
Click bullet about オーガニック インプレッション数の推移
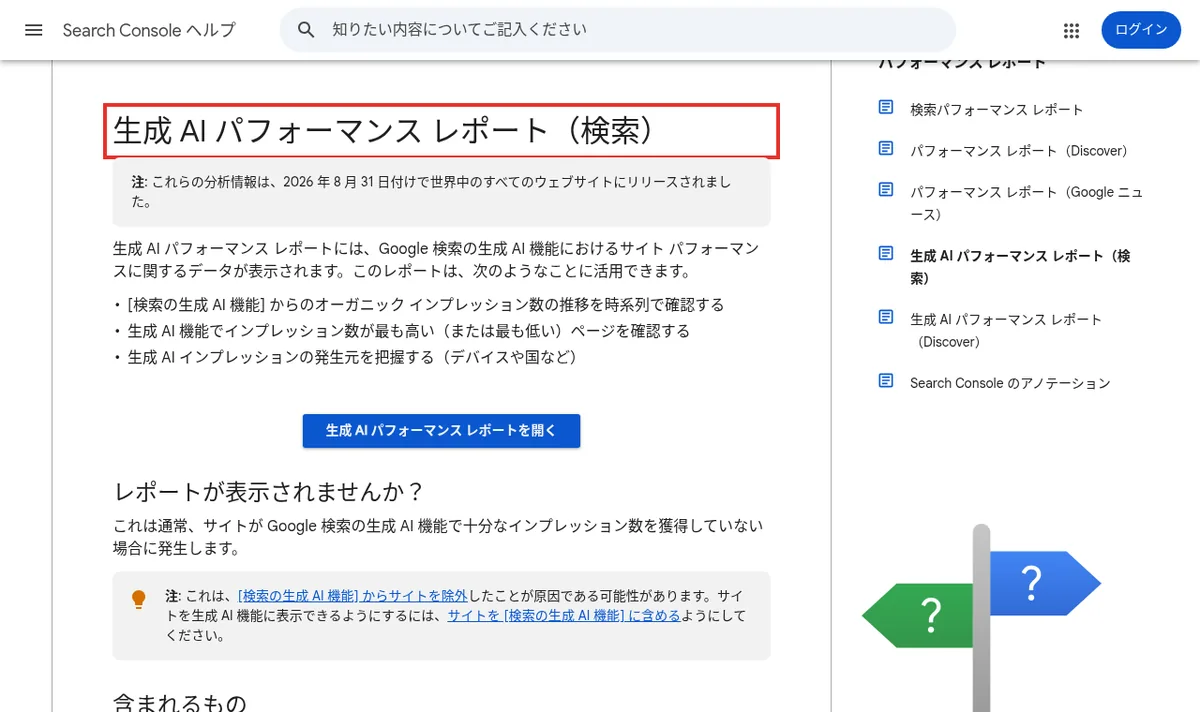pyautogui.click(x=425, y=304)
